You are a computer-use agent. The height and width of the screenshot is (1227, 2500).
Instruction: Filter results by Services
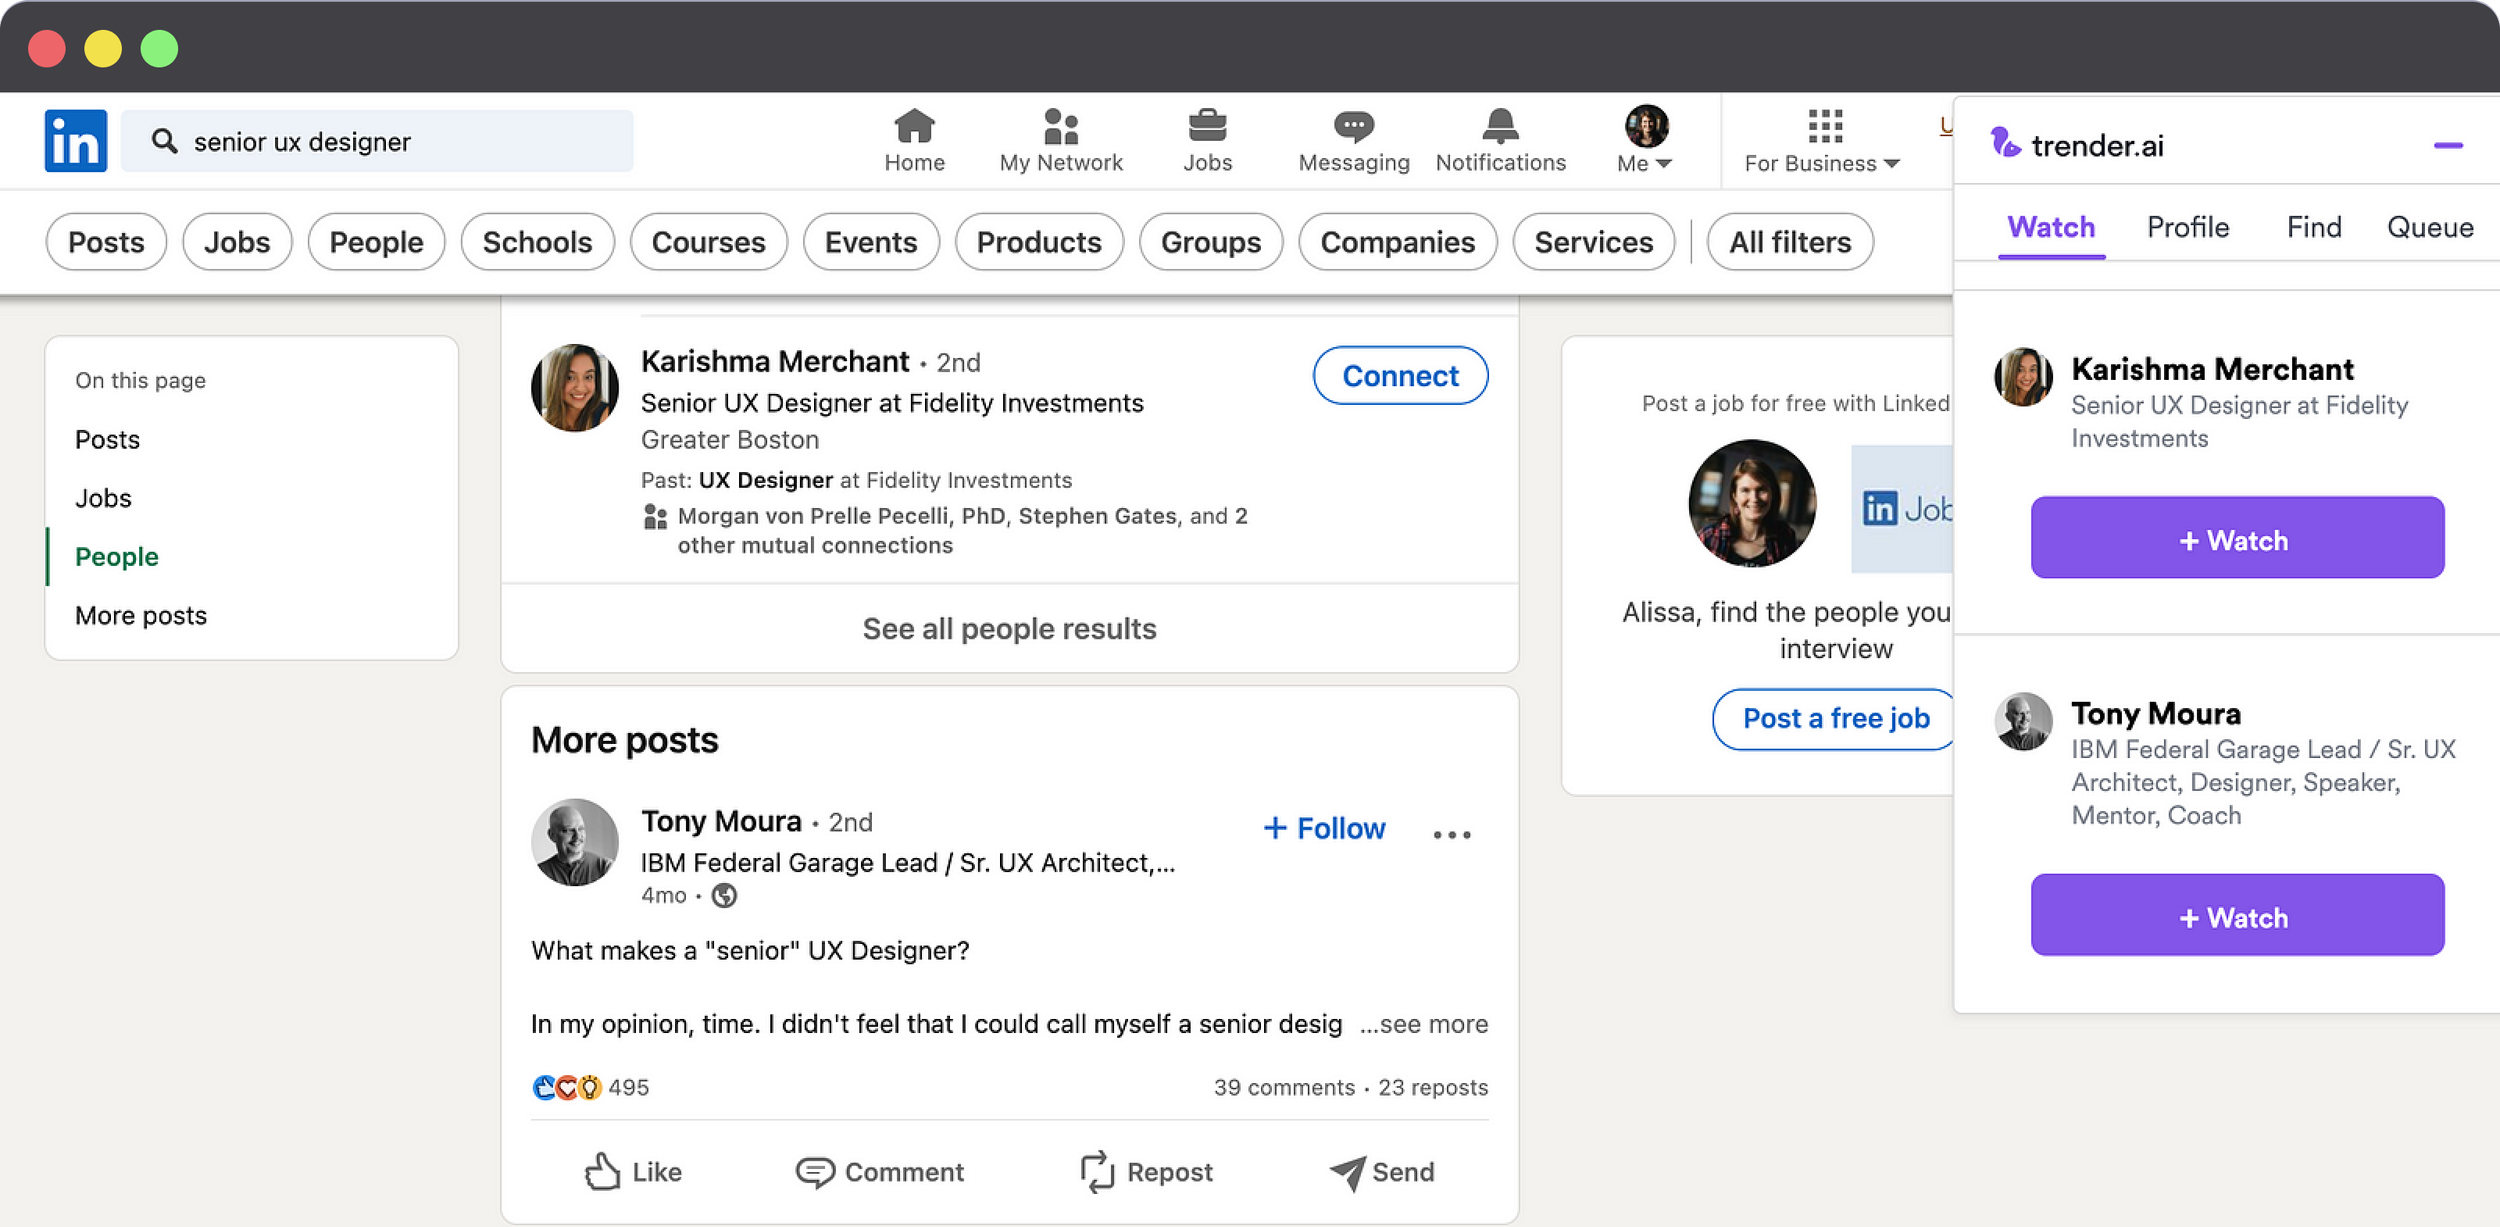tap(1594, 242)
